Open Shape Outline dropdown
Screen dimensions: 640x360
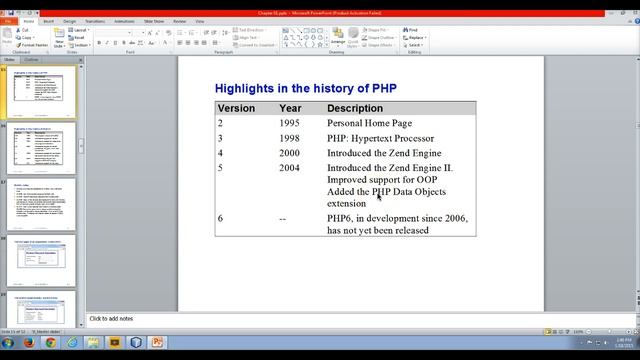coord(379,38)
